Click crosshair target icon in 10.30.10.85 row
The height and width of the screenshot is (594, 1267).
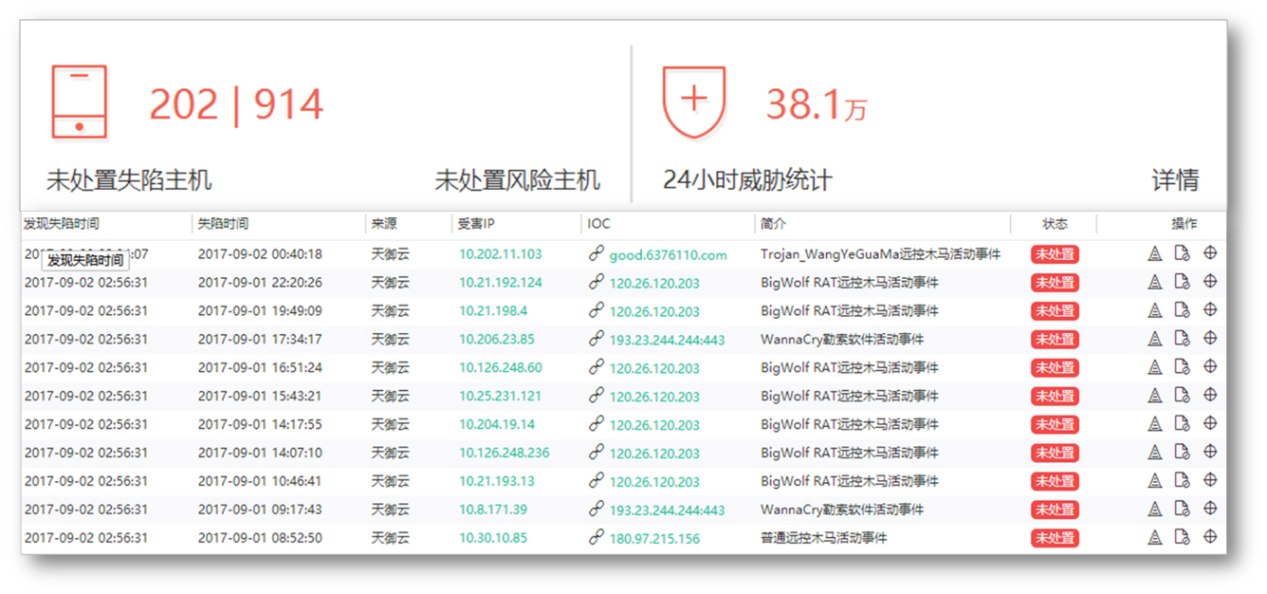pyautogui.click(x=1210, y=537)
